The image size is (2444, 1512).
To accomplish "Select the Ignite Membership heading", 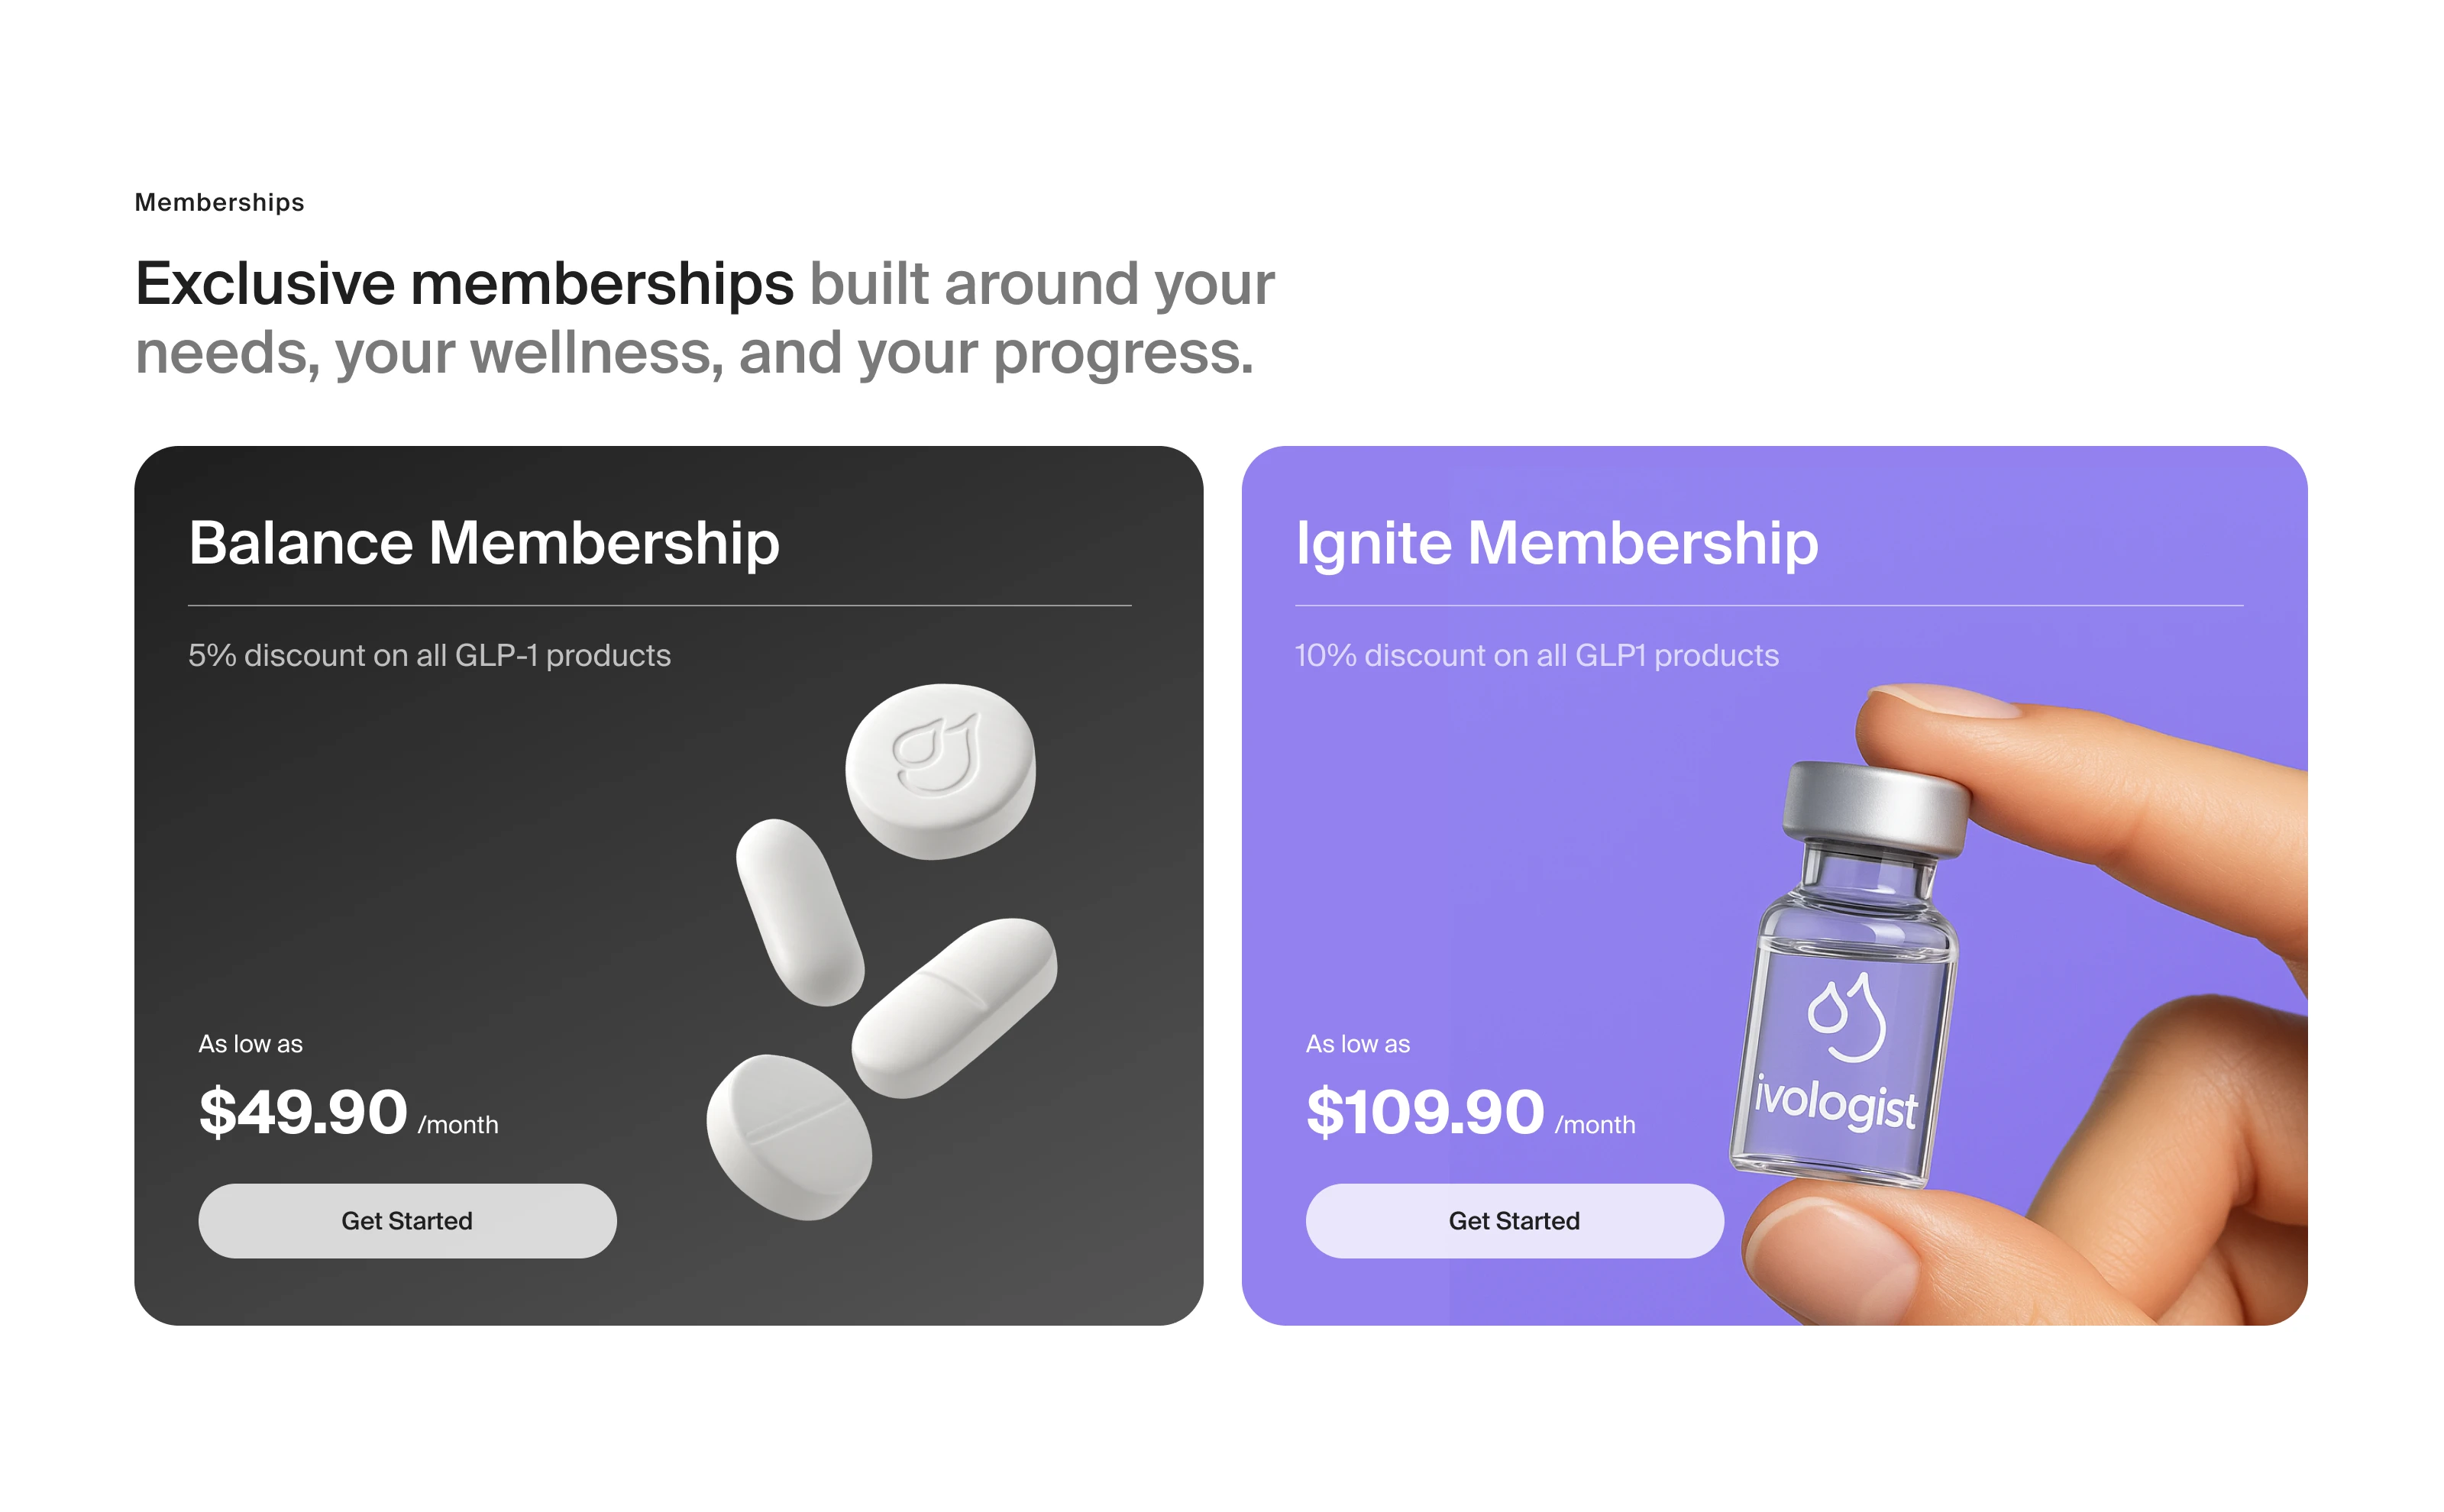I will [x=1556, y=543].
